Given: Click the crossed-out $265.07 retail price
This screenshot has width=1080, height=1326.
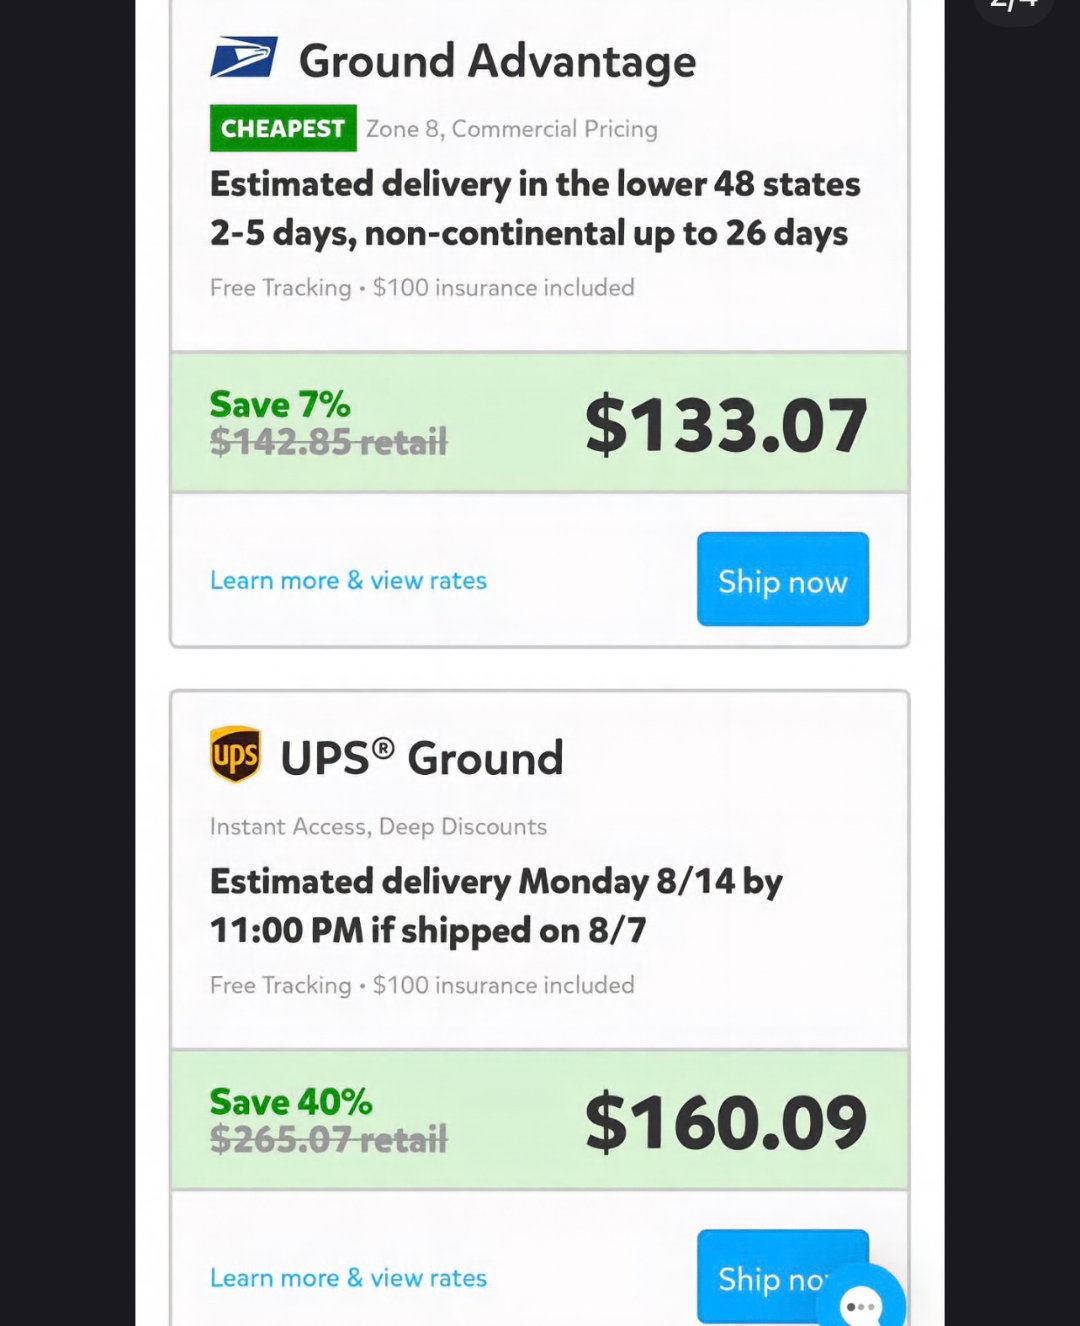Looking at the screenshot, I should click(x=328, y=1139).
